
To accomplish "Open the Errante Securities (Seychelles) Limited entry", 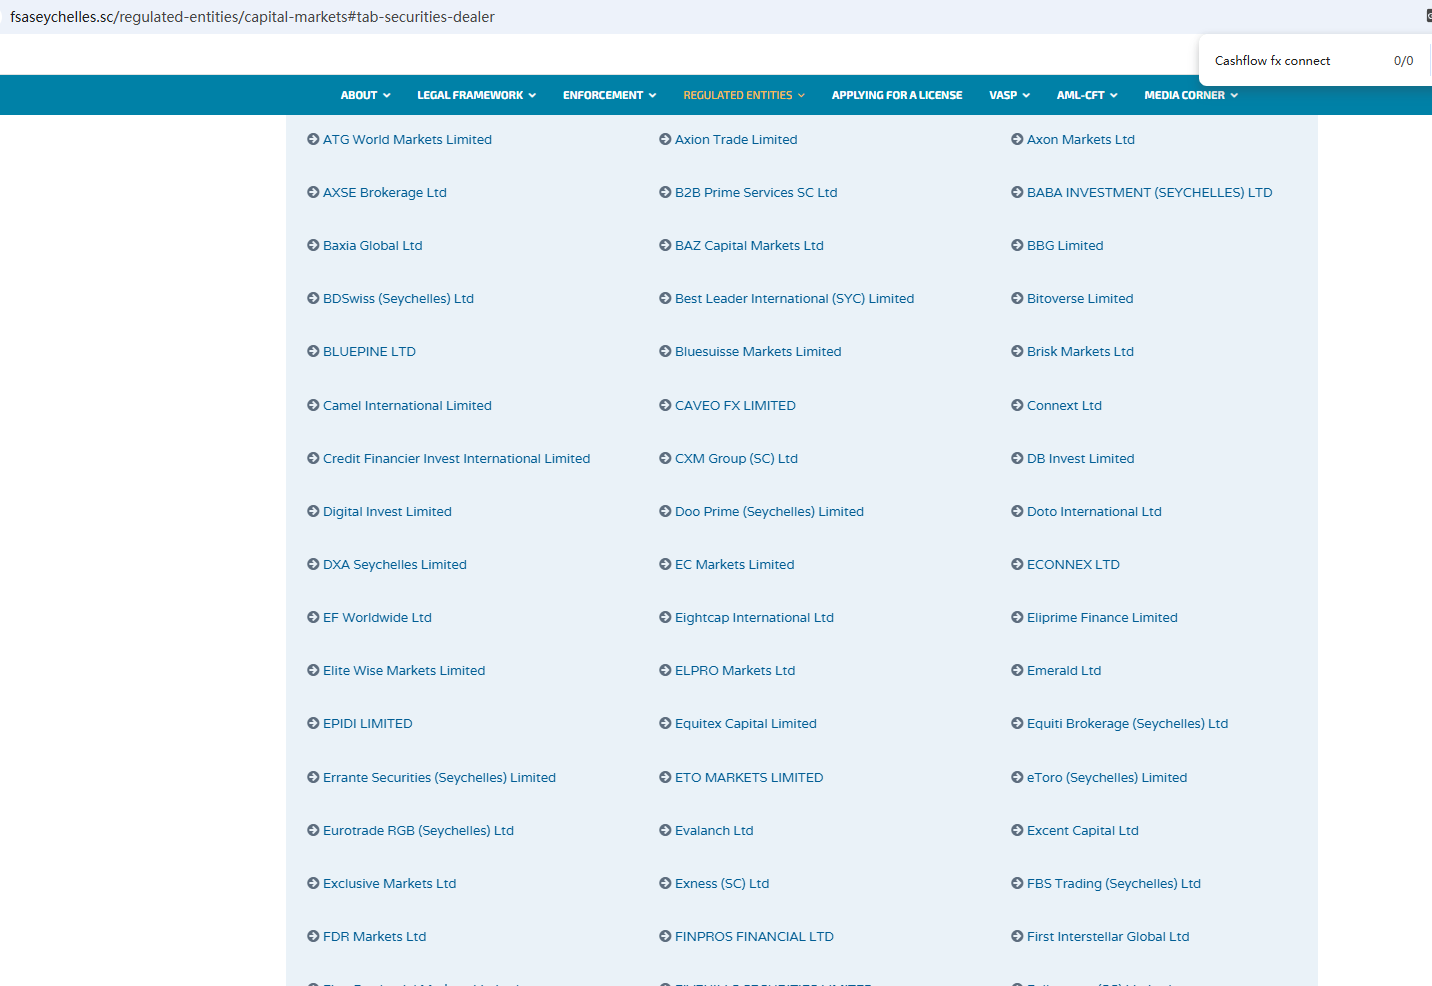I will (439, 778).
